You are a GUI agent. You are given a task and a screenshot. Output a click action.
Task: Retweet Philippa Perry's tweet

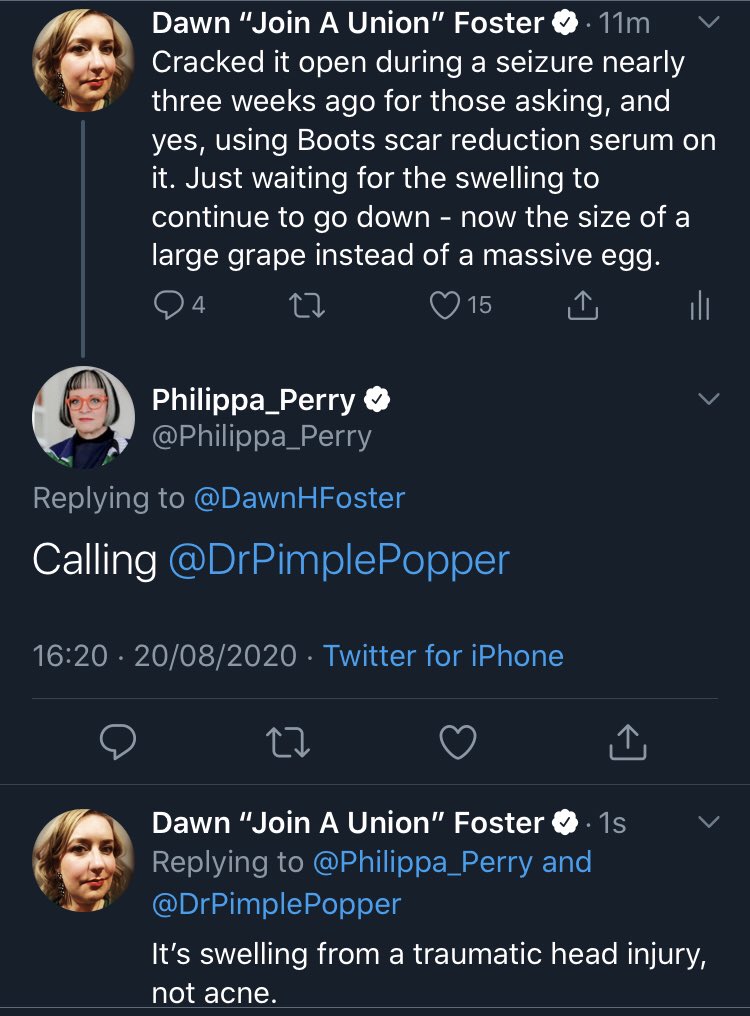pos(287,741)
